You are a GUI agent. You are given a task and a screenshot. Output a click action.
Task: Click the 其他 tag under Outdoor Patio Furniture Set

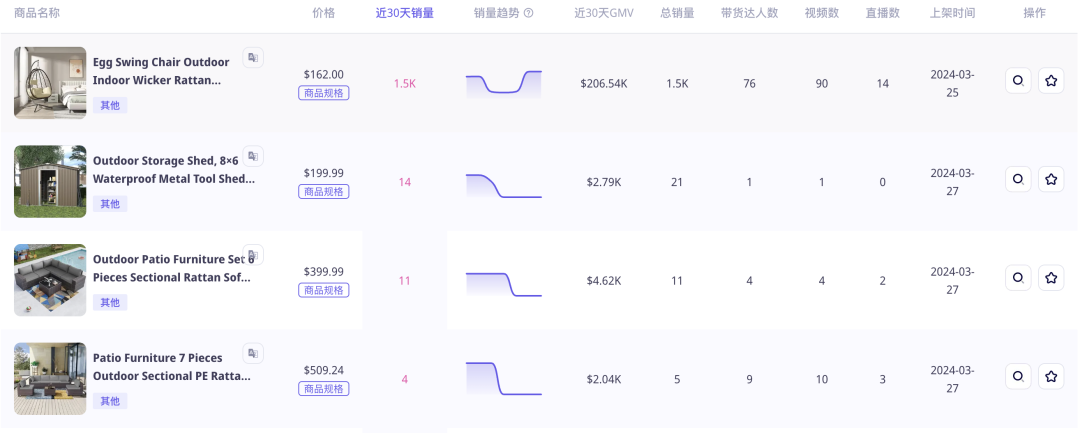click(110, 302)
